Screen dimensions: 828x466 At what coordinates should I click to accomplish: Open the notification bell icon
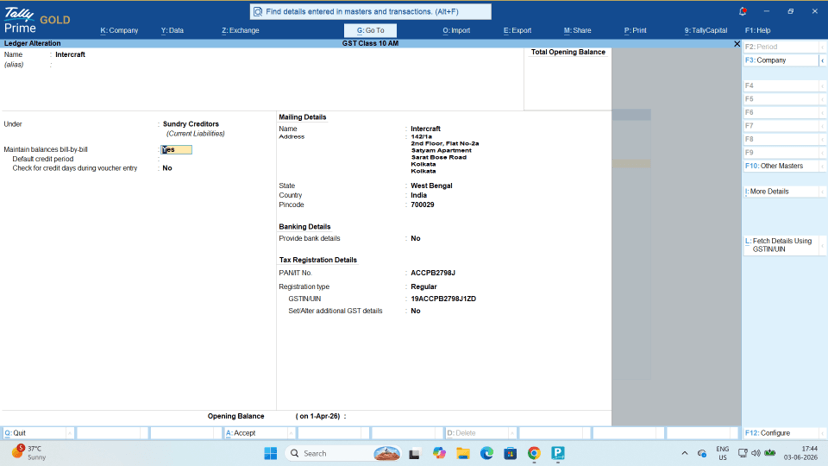pyautogui.click(x=742, y=11)
